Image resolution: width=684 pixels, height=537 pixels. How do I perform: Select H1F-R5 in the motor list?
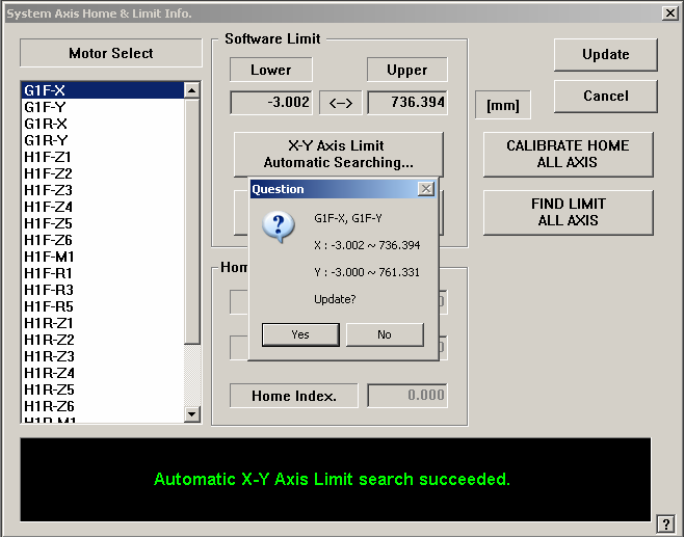103,306
